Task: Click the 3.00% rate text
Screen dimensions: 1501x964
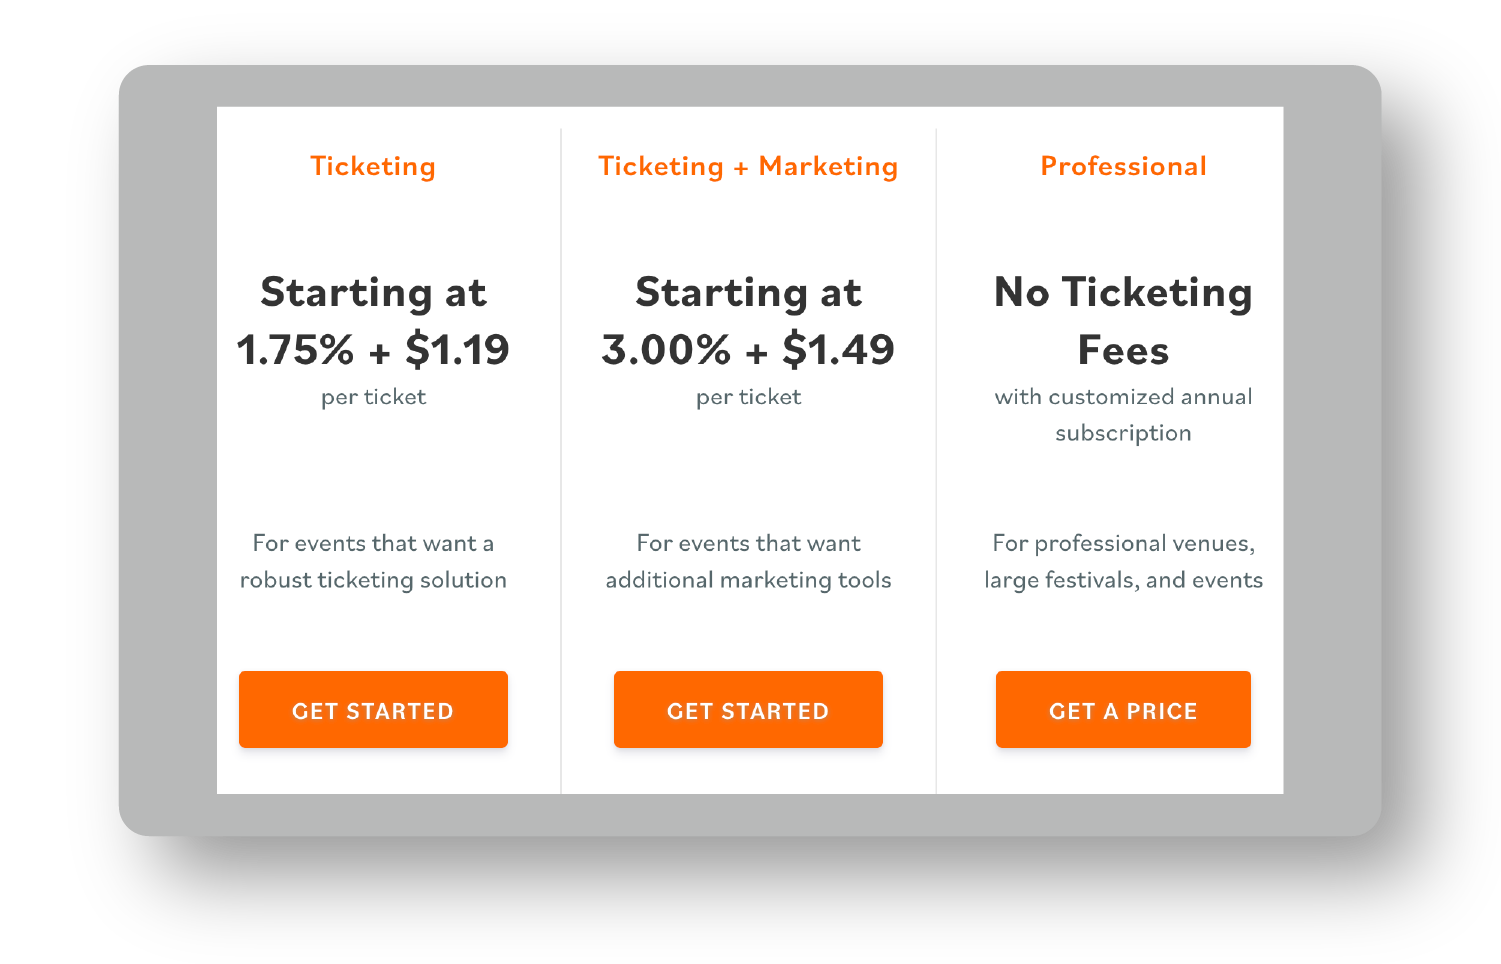Action: pos(666,350)
